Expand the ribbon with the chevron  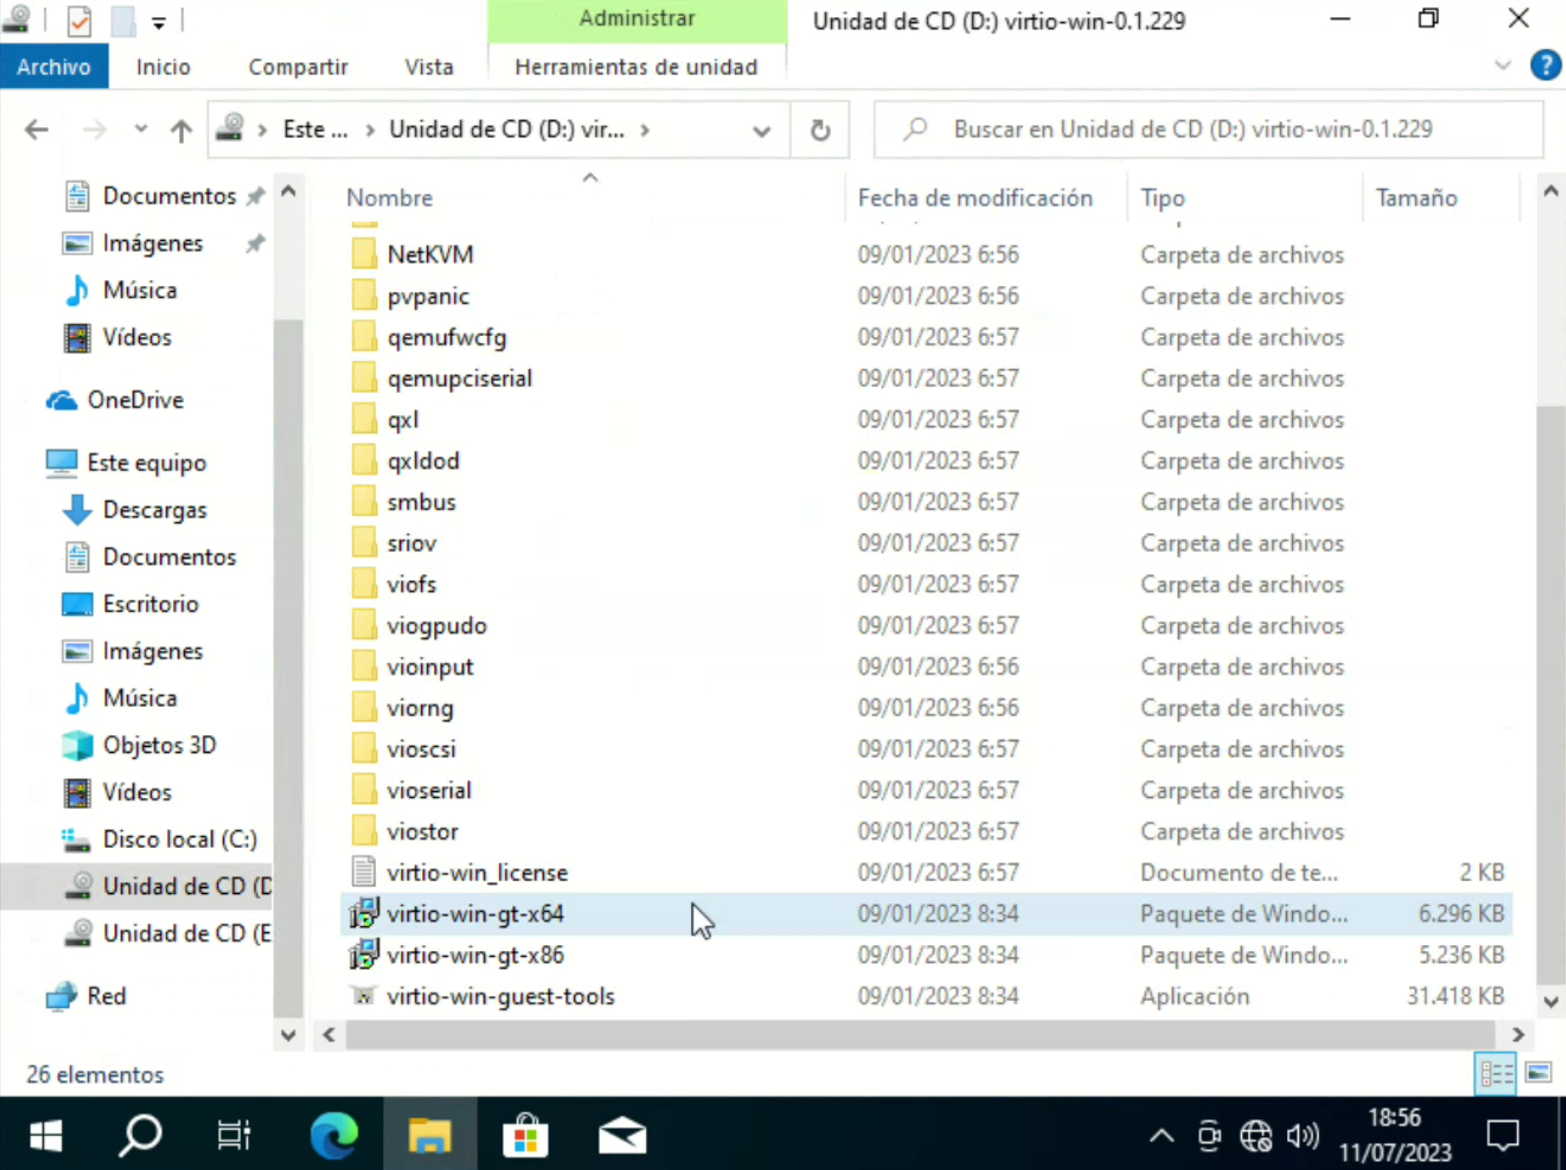click(x=1502, y=66)
